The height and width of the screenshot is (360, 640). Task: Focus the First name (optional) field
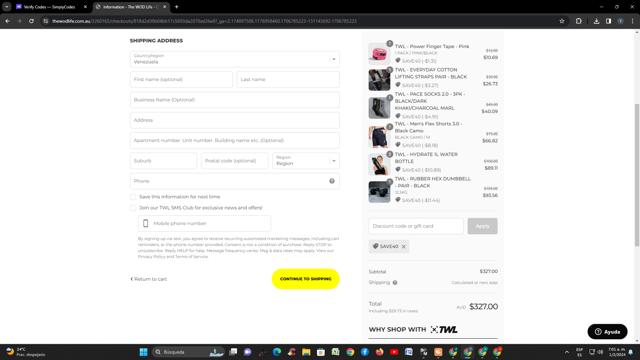181,79
